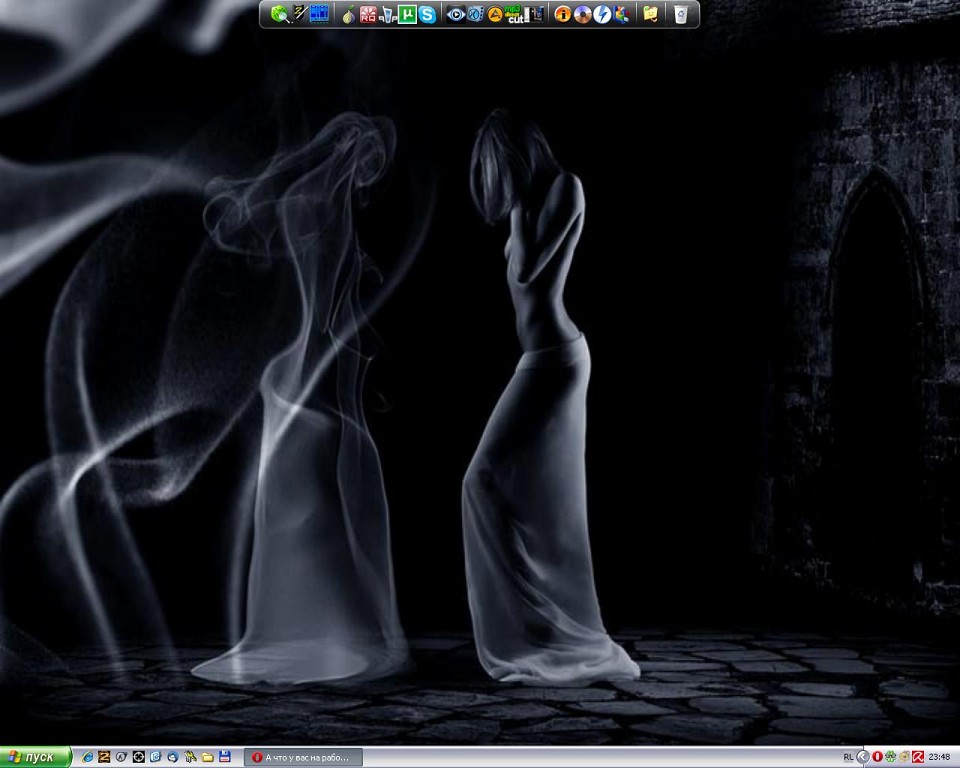Viewport: 960px width, 768px height.
Task: Open the Recycle Bin in the dock
Action: pos(681,14)
